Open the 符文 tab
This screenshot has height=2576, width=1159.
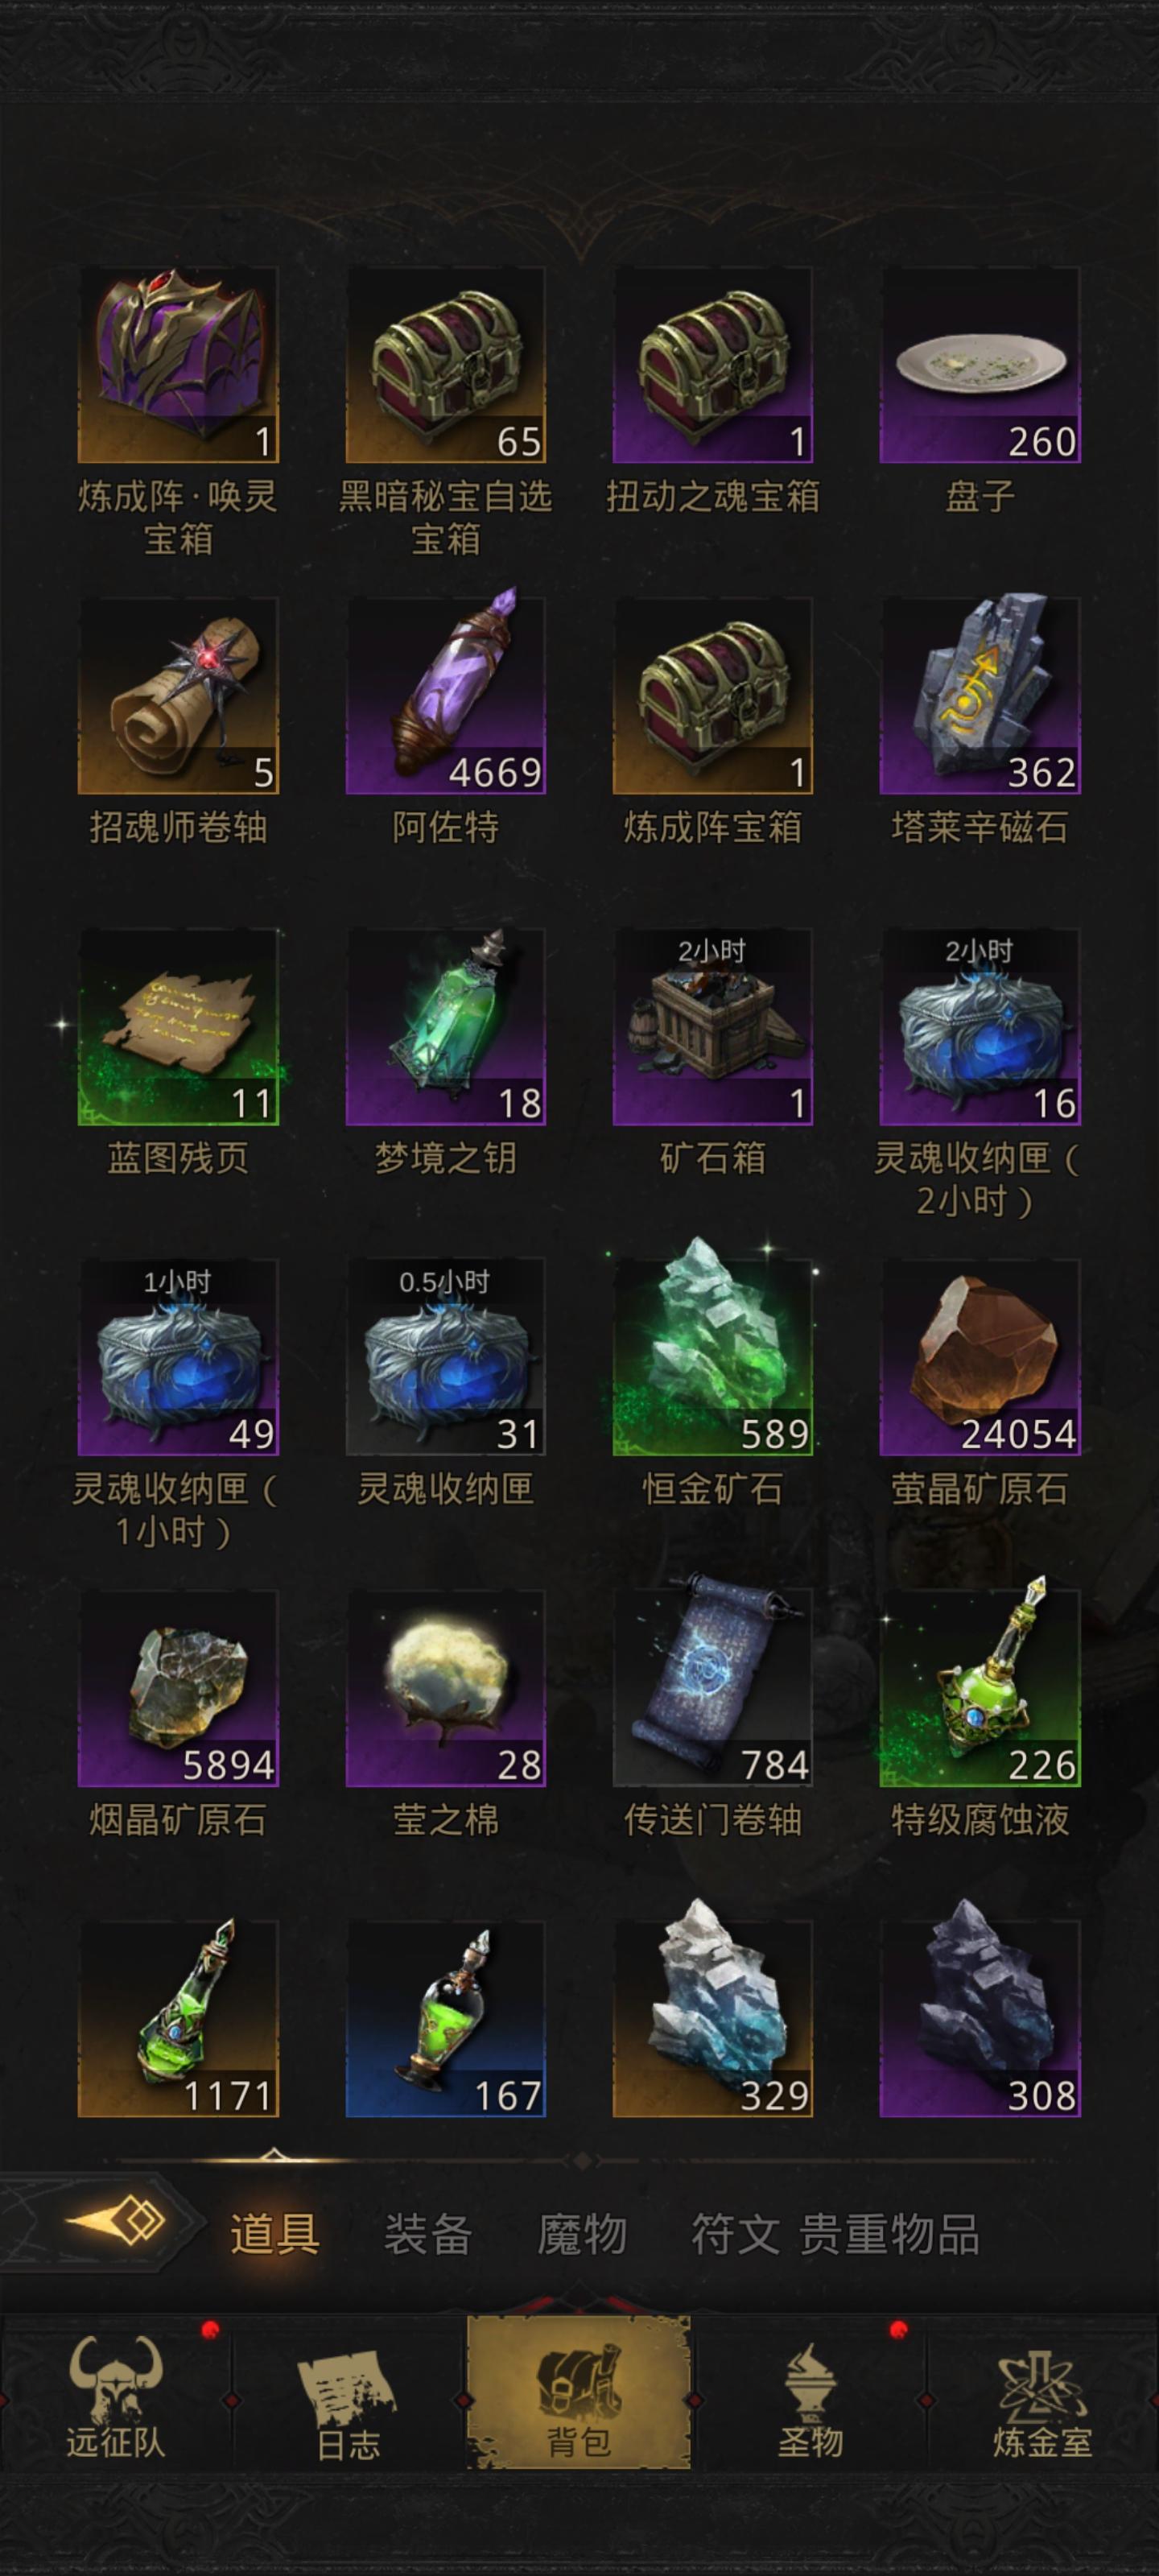click(735, 2234)
